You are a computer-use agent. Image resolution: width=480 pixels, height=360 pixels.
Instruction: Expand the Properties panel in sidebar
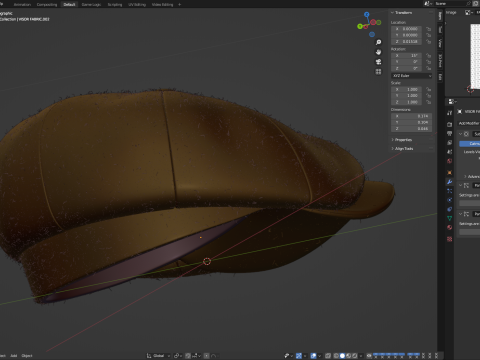[x=402, y=140]
